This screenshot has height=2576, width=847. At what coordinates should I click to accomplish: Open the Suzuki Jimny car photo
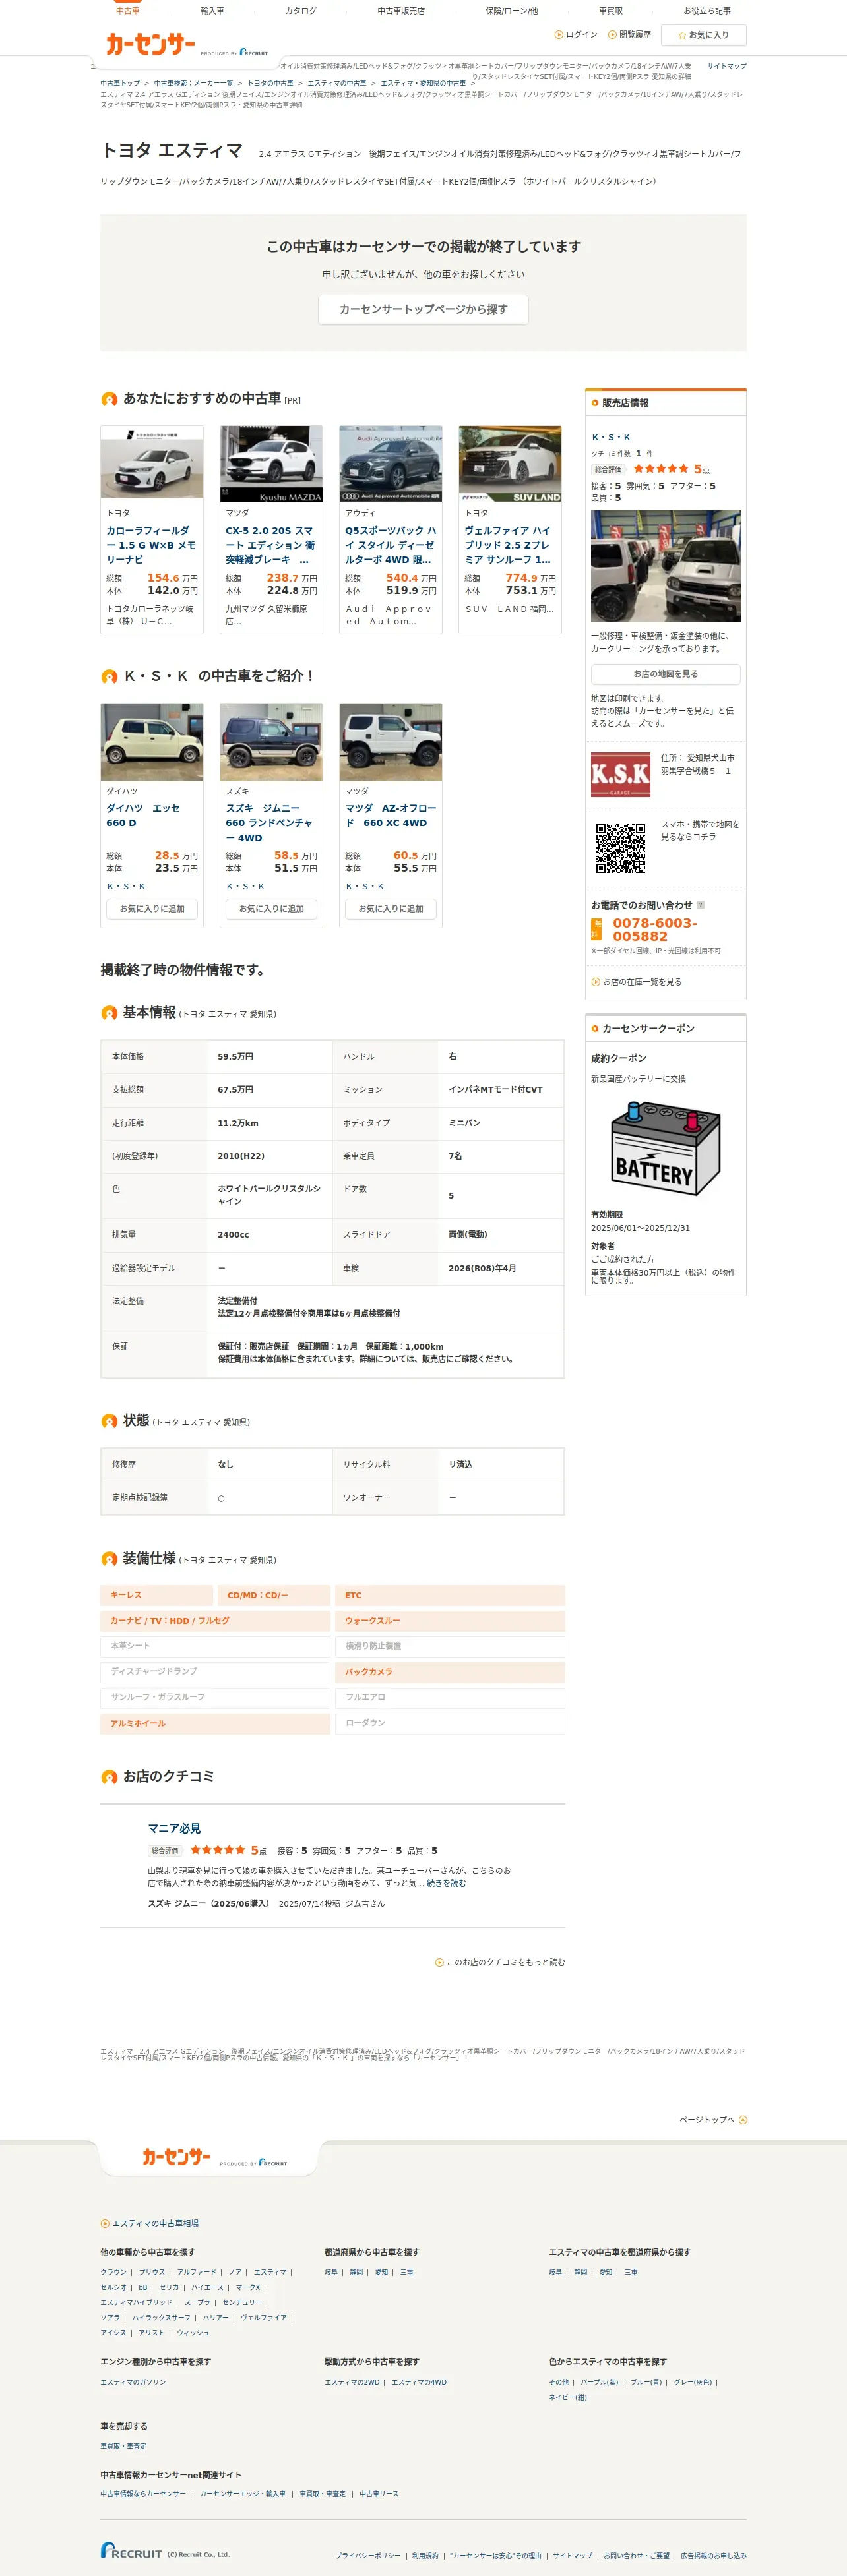pos(271,742)
